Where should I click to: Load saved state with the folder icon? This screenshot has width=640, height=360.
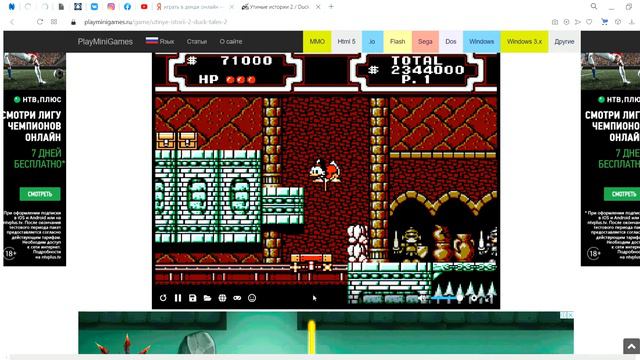tap(207, 298)
